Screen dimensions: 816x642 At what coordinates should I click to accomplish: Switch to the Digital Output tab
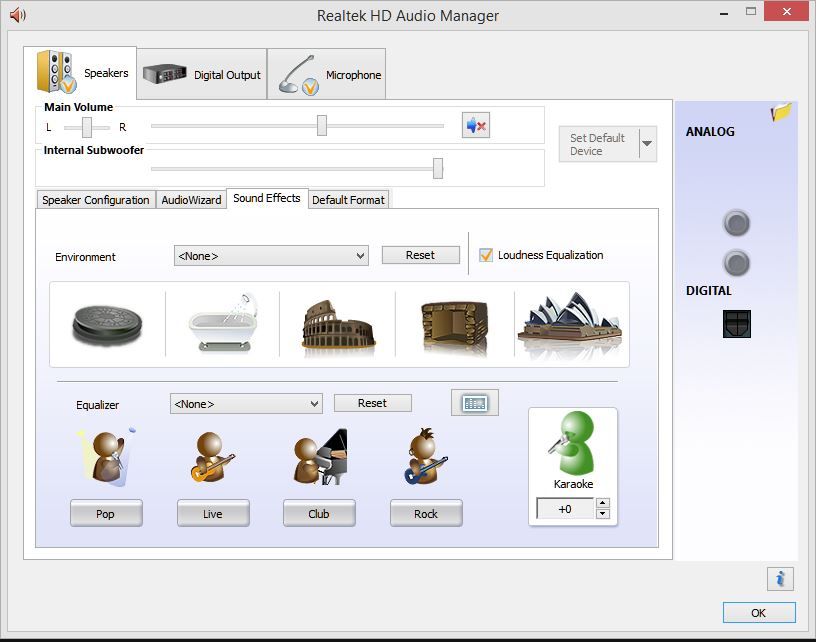(x=202, y=74)
